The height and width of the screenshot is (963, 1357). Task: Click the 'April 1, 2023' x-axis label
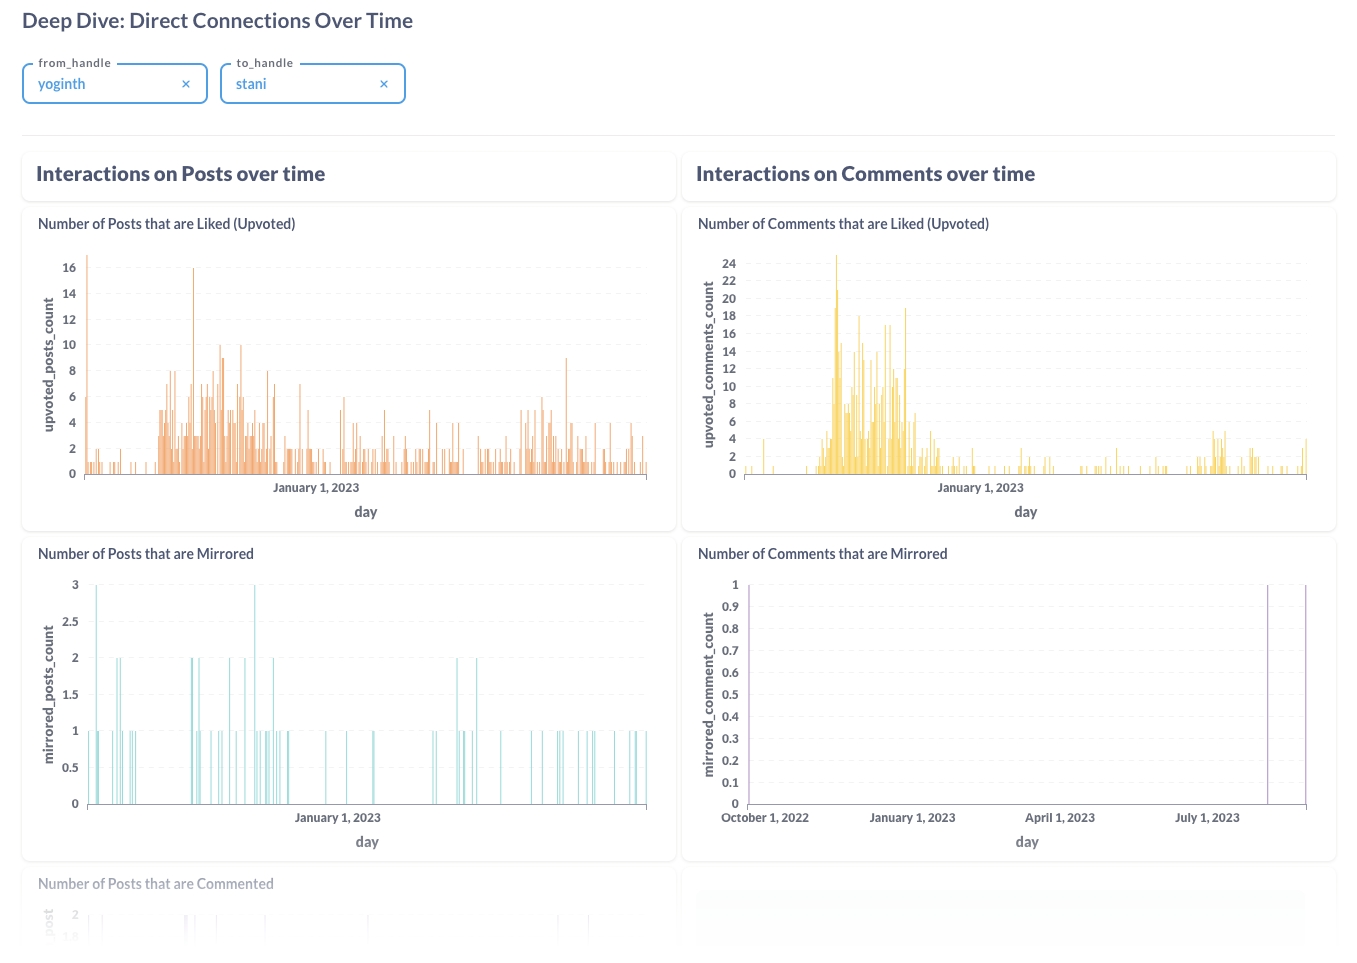click(1059, 818)
